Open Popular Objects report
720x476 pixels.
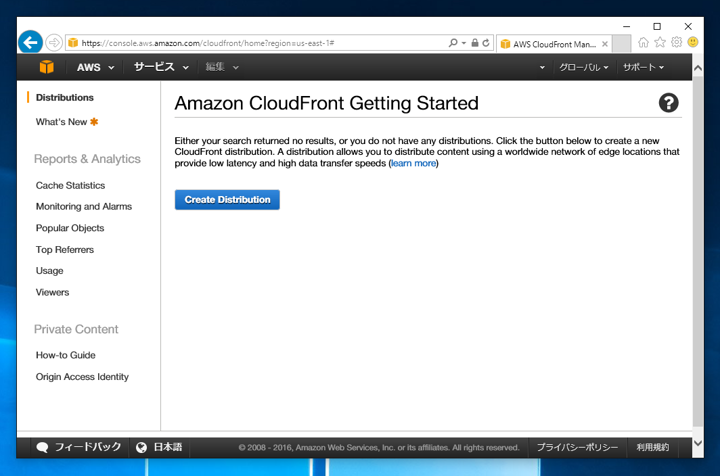(x=70, y=228)
